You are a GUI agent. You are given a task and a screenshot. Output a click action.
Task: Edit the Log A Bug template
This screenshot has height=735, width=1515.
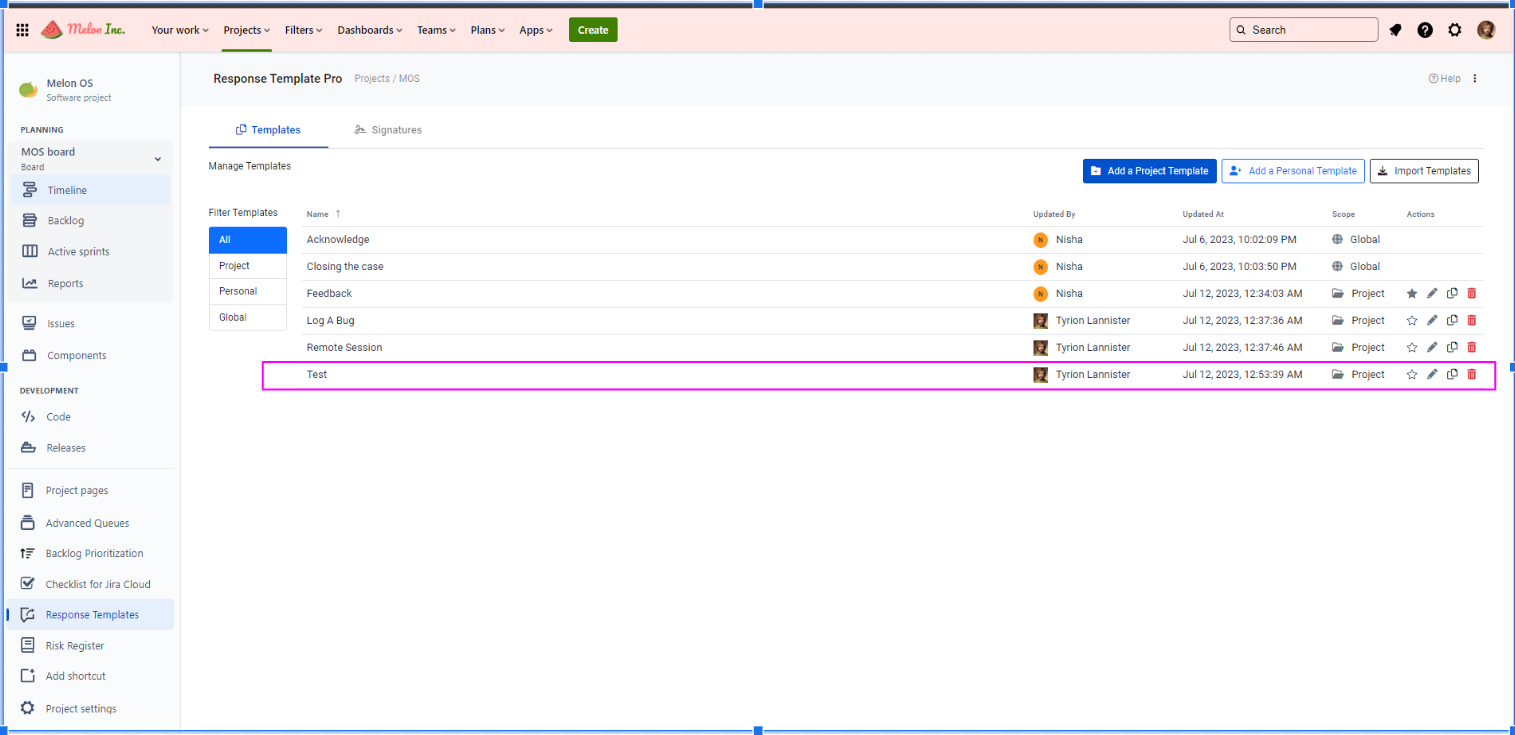click(x=1432, y=320)
